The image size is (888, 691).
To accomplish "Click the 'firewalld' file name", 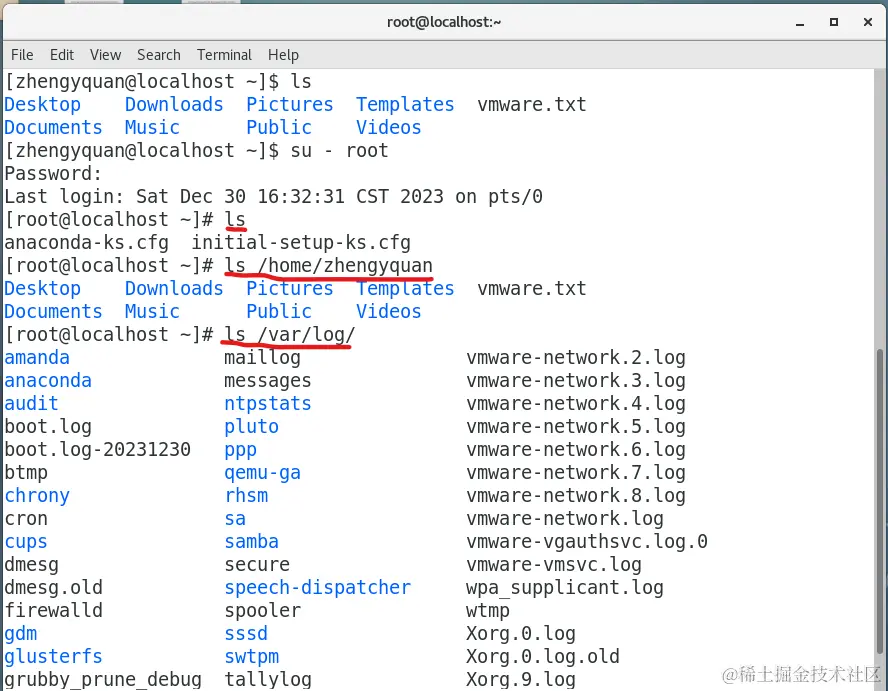I will click(x=53, y=611).
